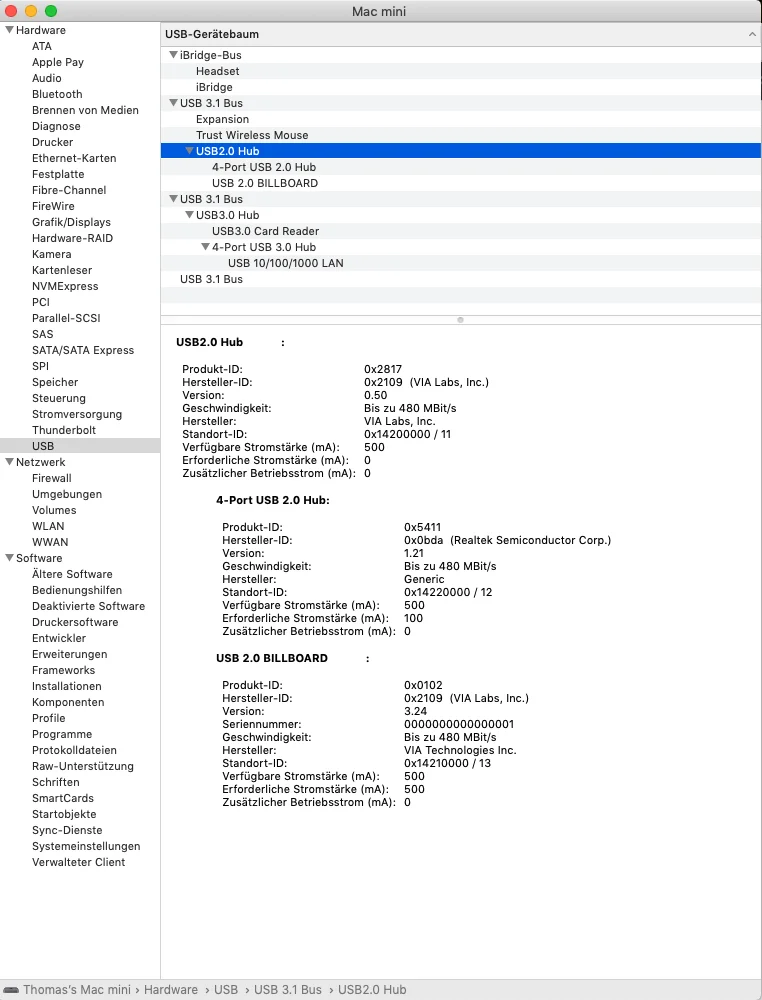The image size is (762, 1000).
Task: Select Verwalteter Client in the sidebar
Action: (x=78, y=862)
